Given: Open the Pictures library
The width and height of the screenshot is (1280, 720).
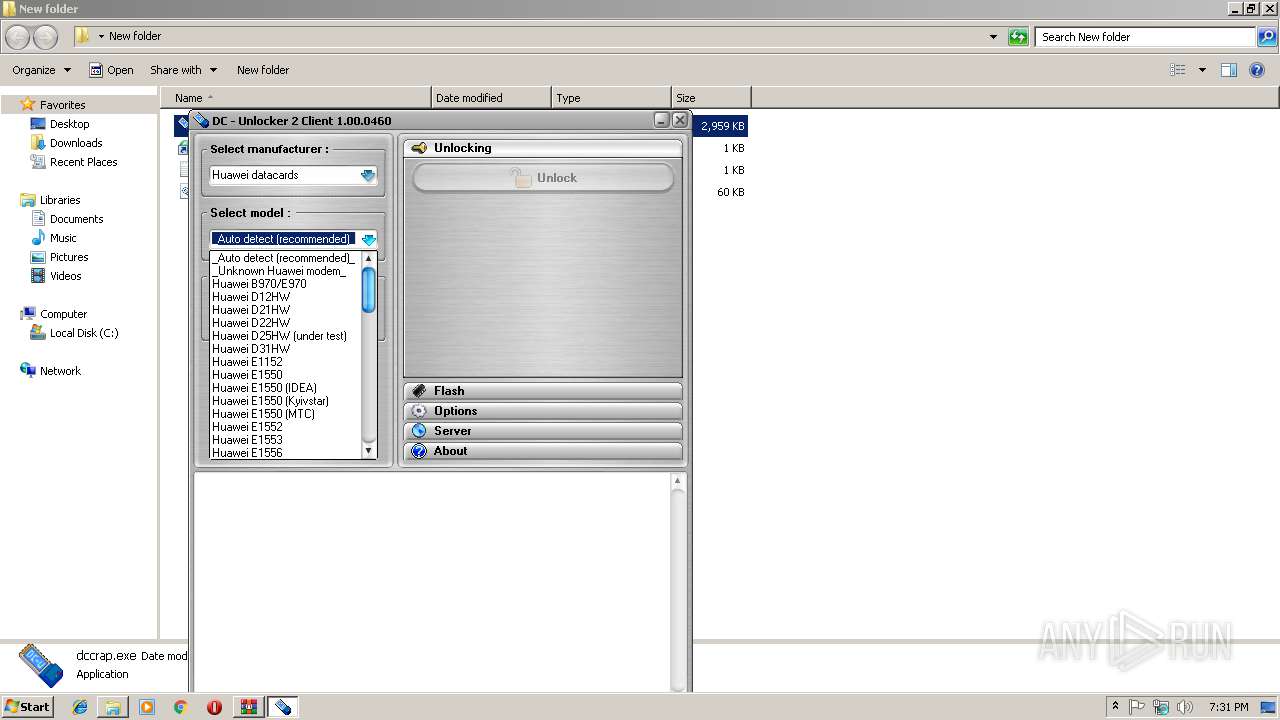Looking at the screenshot, I should pyautogui.click(x=69, y=257).
